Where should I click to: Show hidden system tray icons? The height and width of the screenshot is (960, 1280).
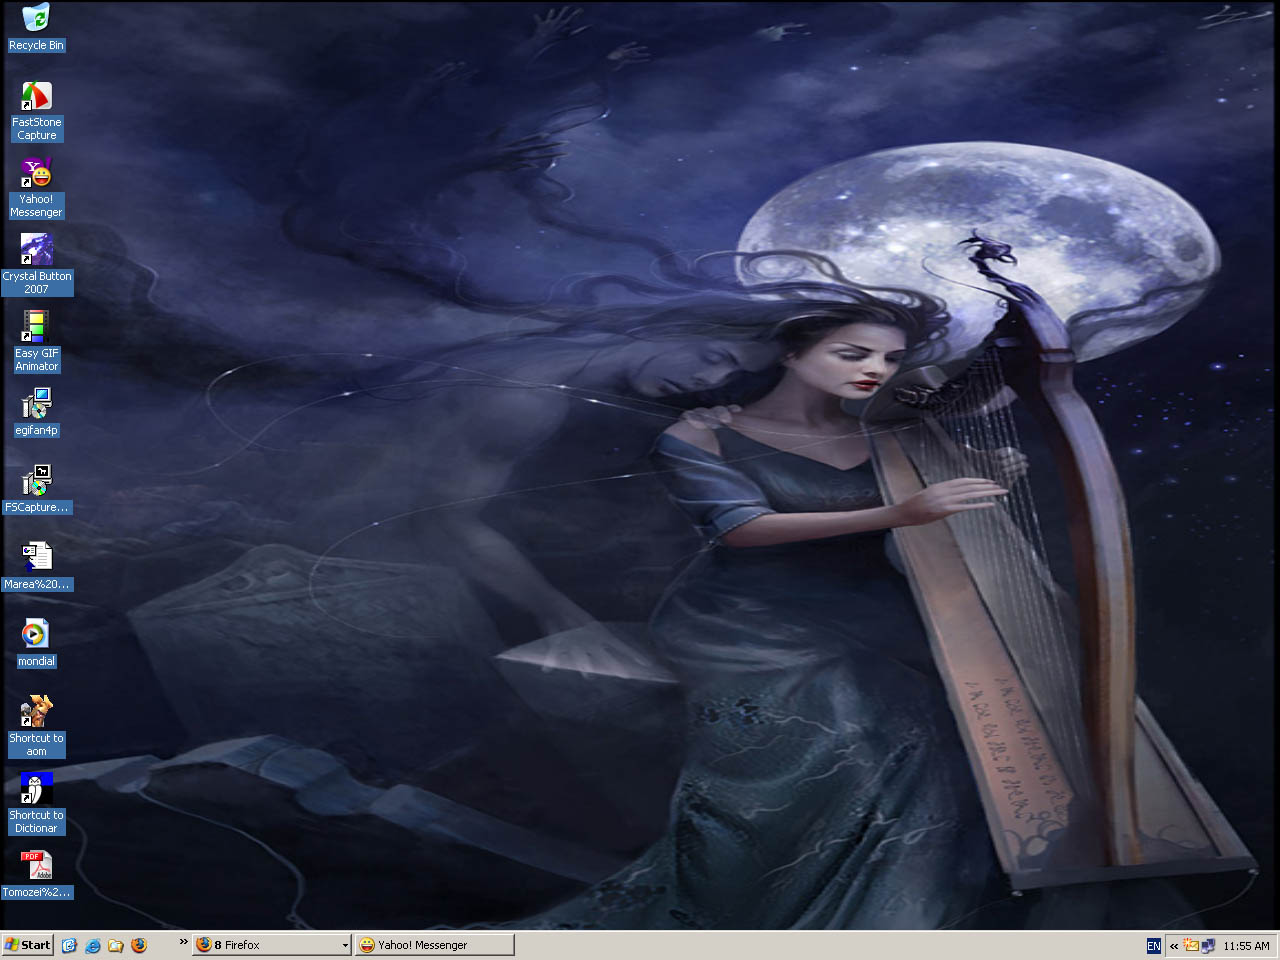[x=1174, y=946]
